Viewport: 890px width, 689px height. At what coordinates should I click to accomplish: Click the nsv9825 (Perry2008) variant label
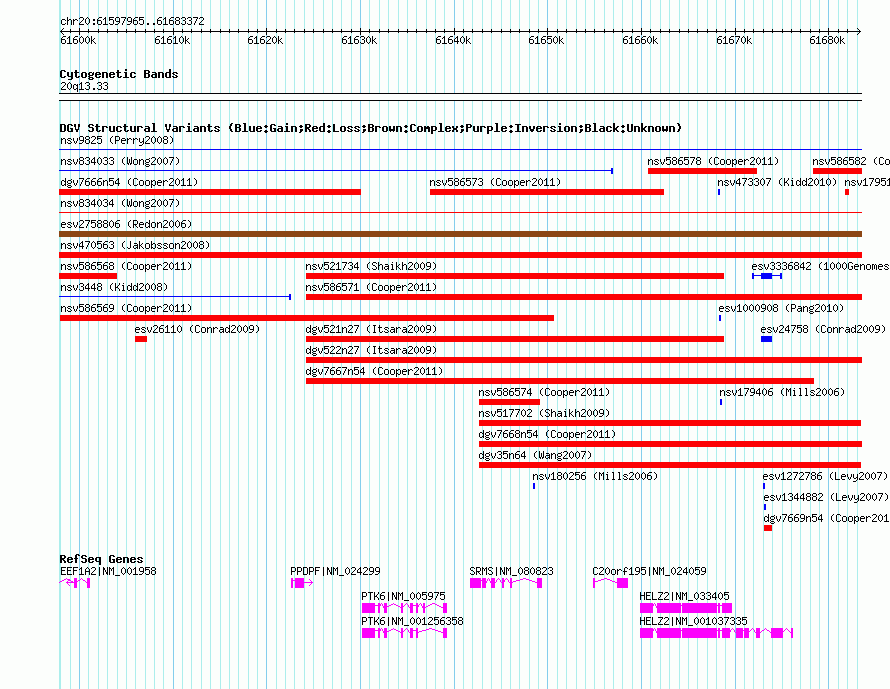pyautogui.click(x=117, y=140)
